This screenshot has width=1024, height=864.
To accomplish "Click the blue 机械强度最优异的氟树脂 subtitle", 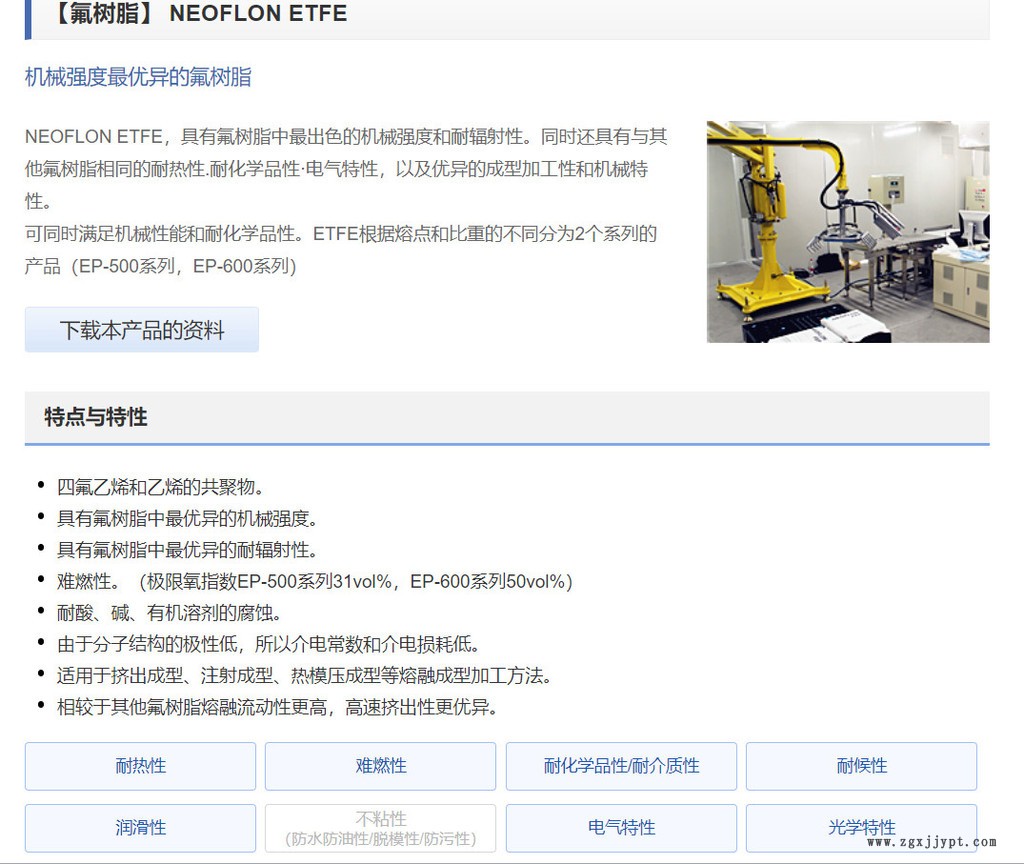I will pos(138,77).
